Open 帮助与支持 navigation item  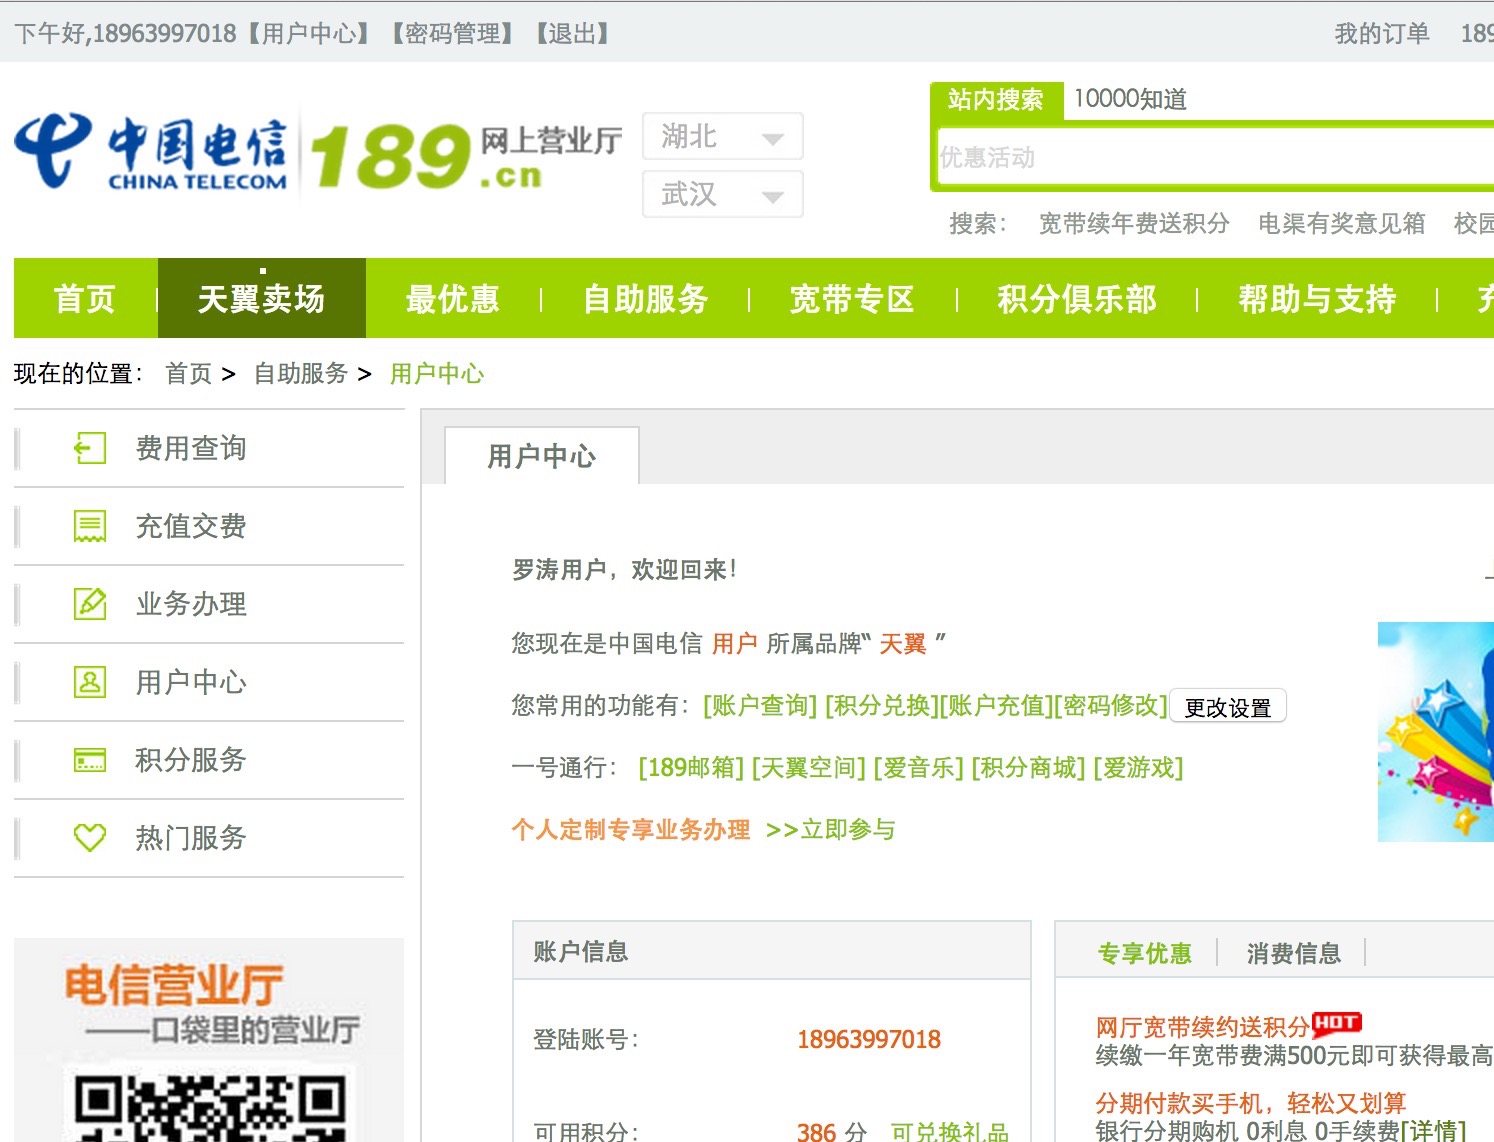pos(1317,298)
